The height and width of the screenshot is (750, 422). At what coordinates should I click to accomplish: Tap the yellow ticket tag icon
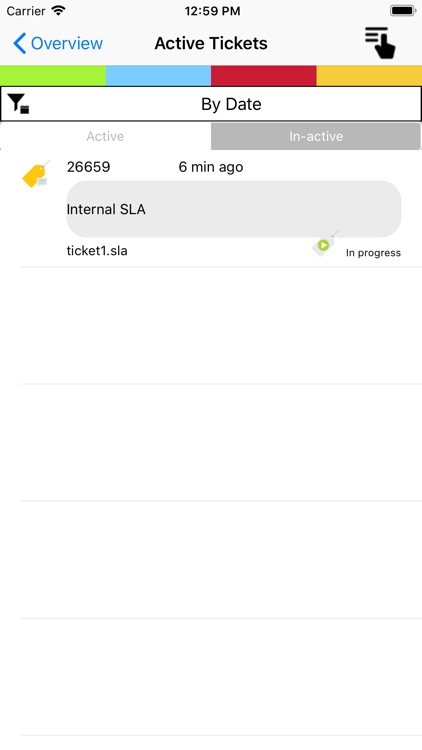(36, 174)
